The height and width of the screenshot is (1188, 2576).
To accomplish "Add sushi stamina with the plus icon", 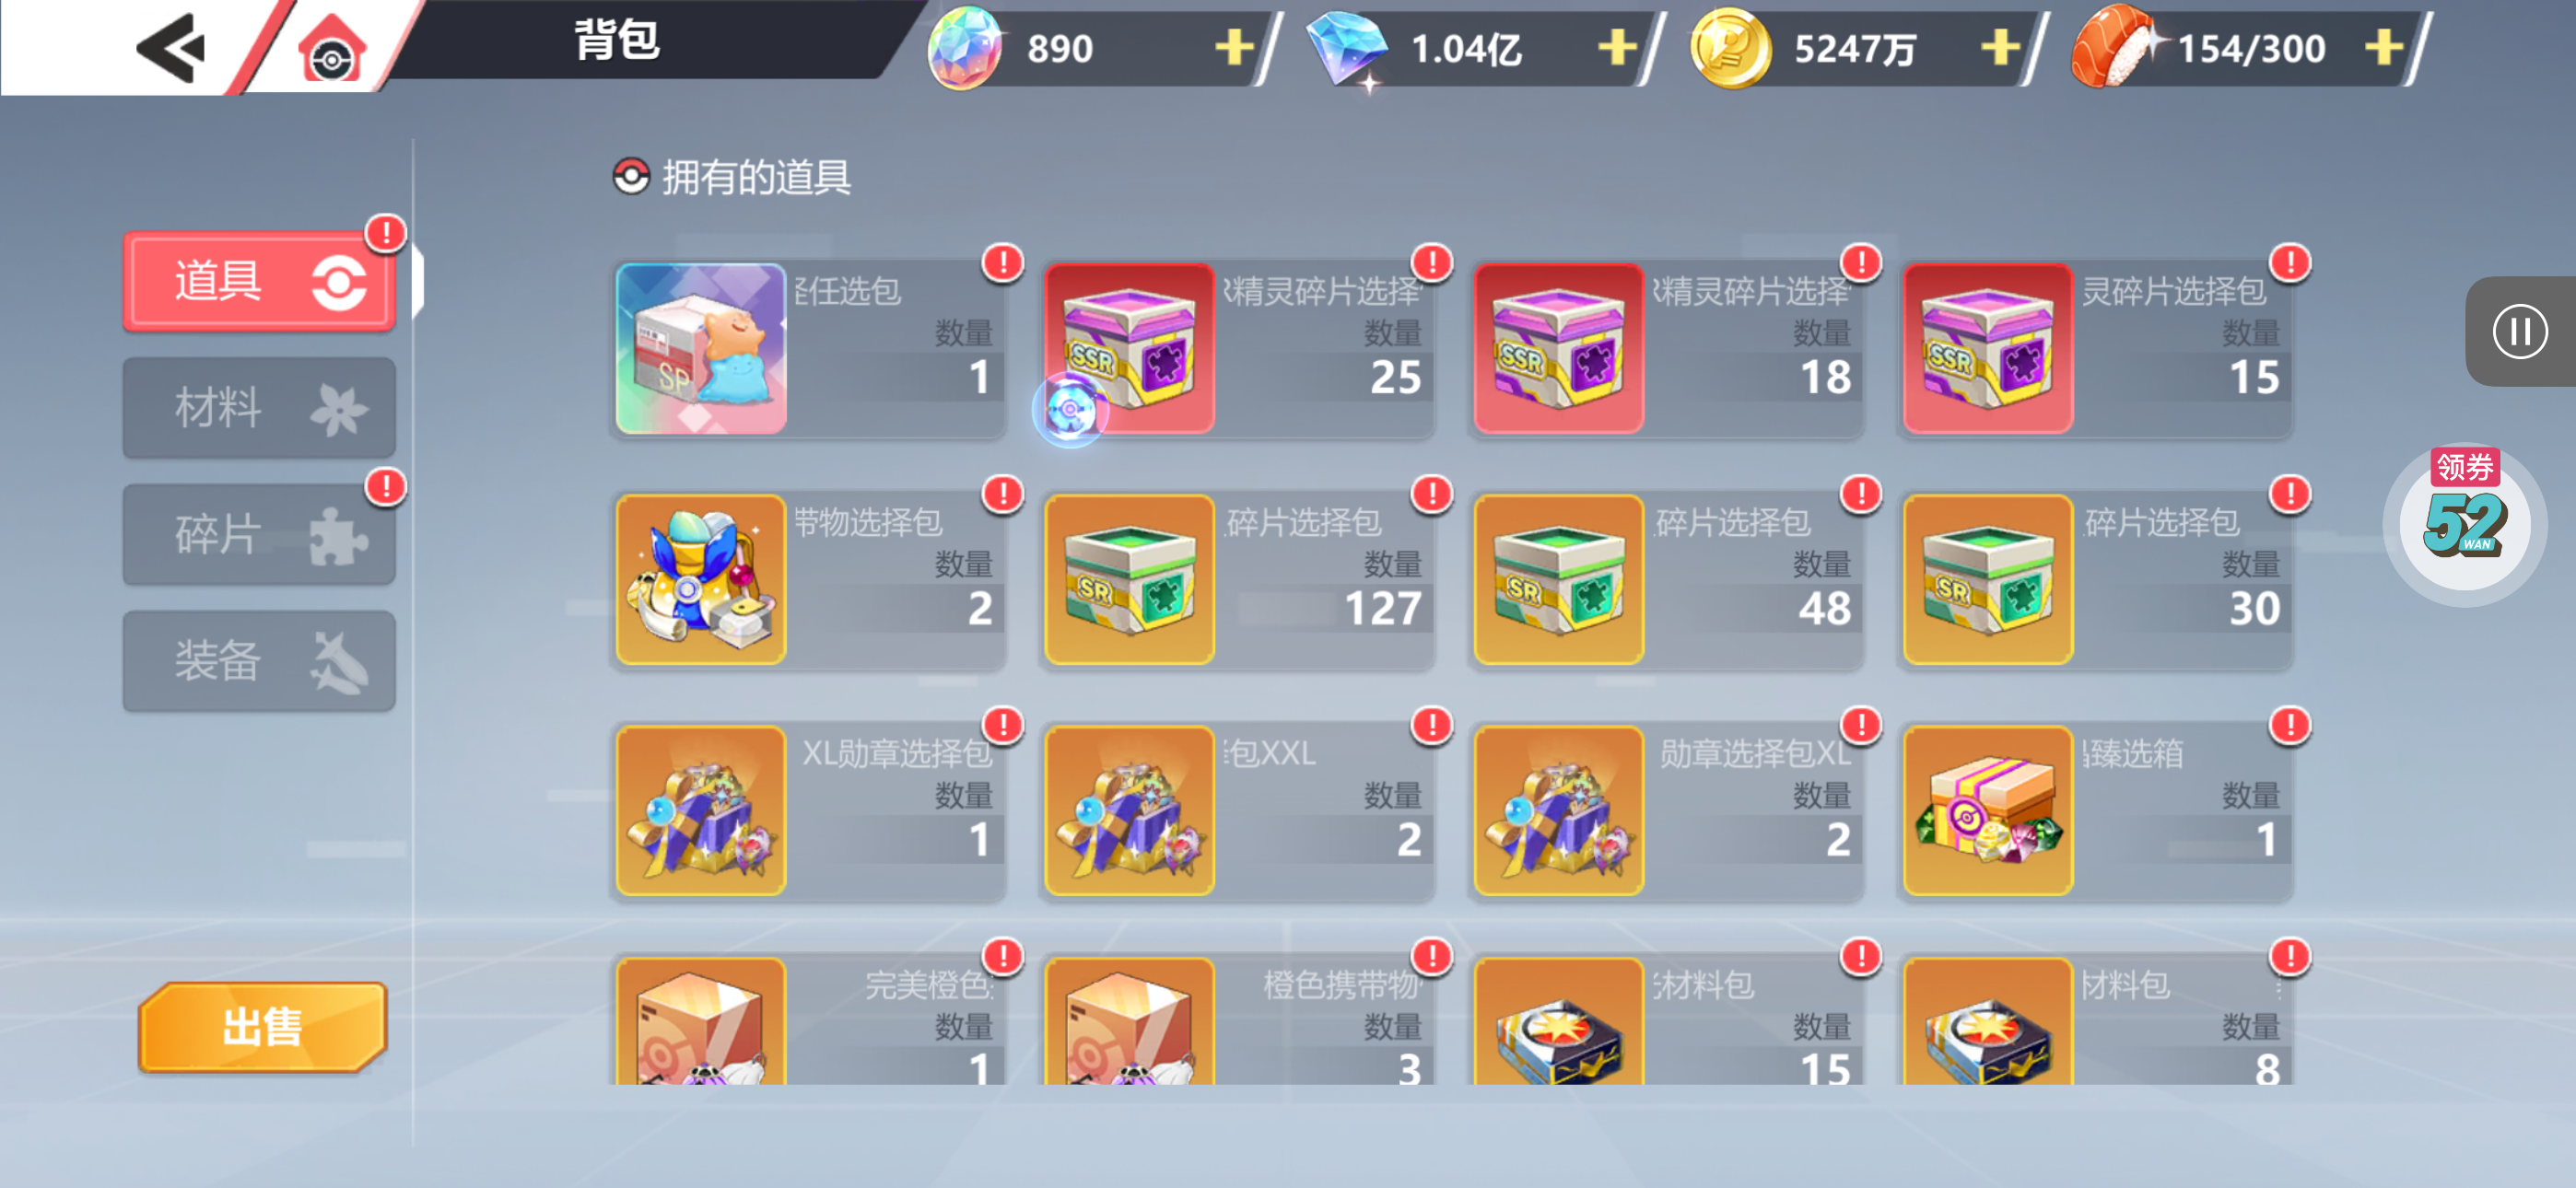I will pyautogui.click(x=2384, y=47).
